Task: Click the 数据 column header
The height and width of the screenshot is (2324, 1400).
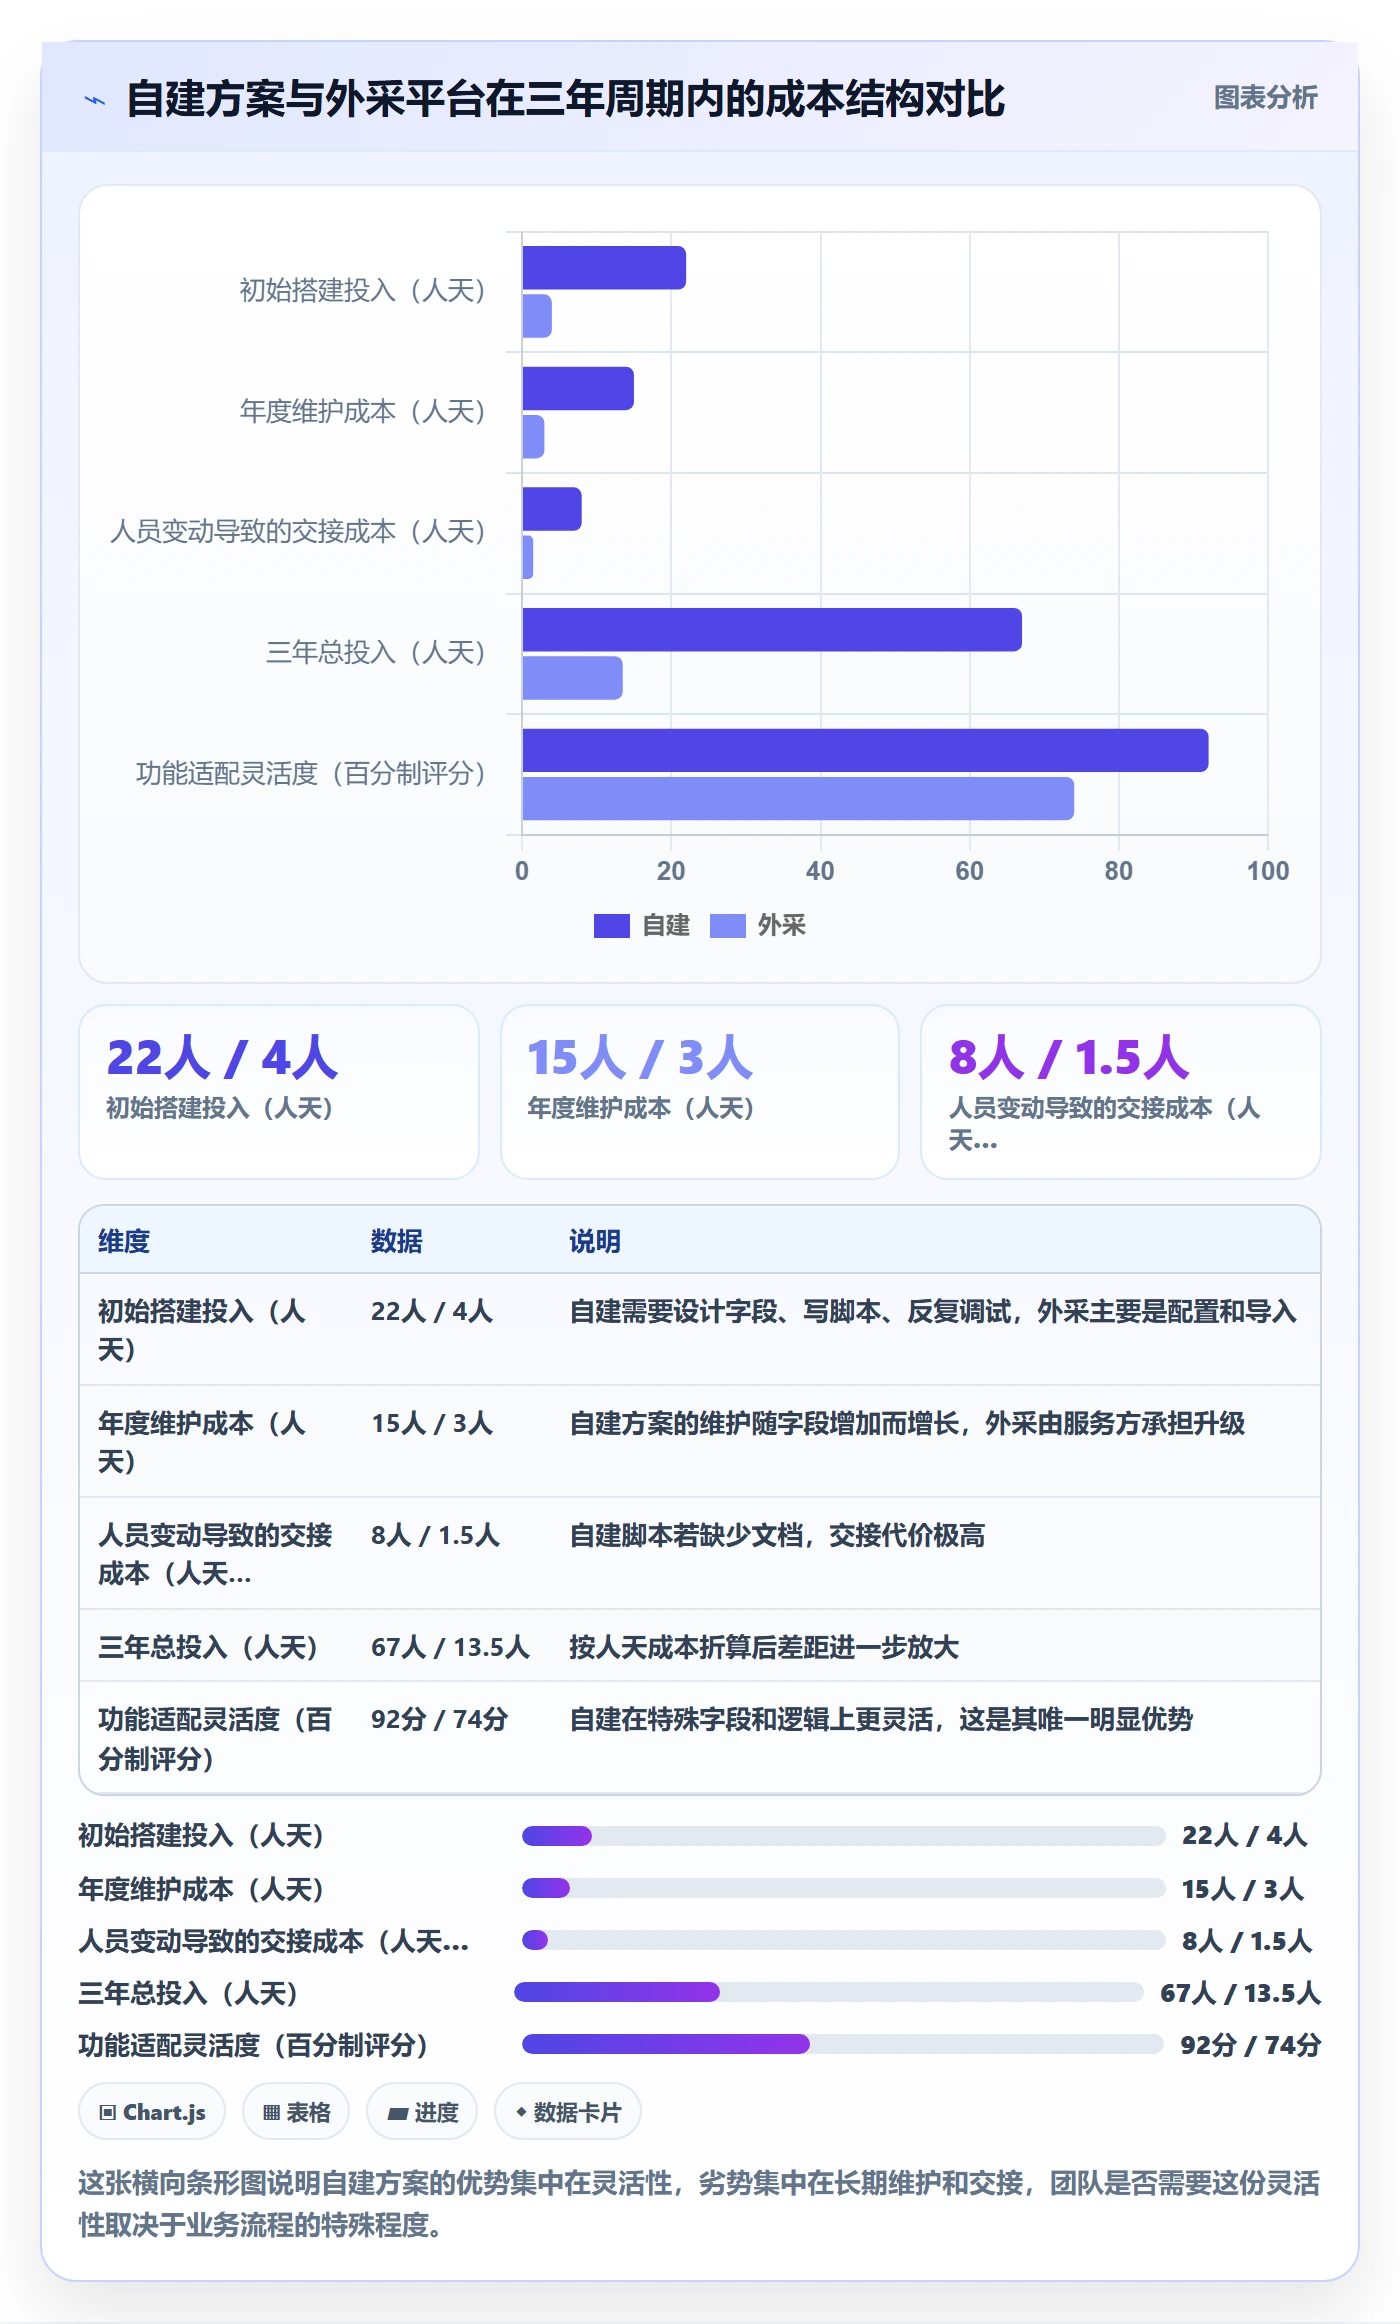Action: (397, 1241)
